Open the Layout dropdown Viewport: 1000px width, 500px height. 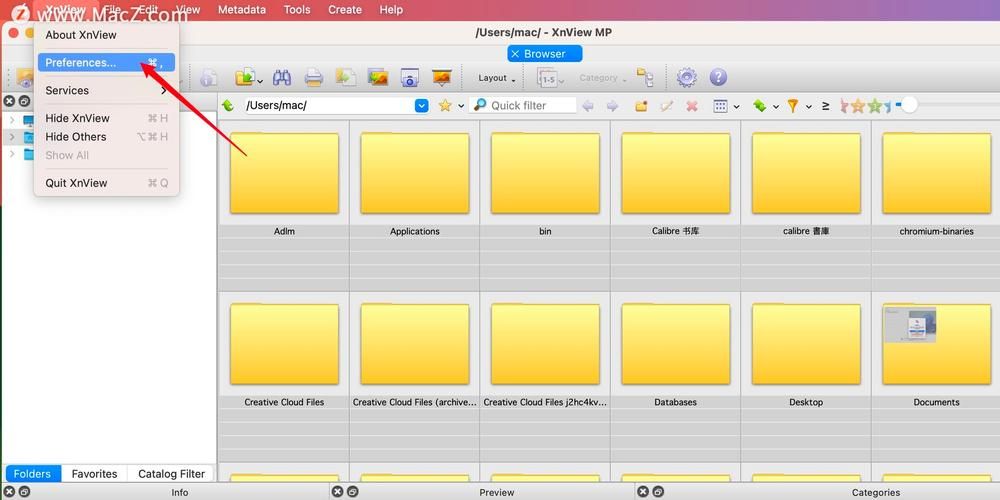(x=497, y=78)
